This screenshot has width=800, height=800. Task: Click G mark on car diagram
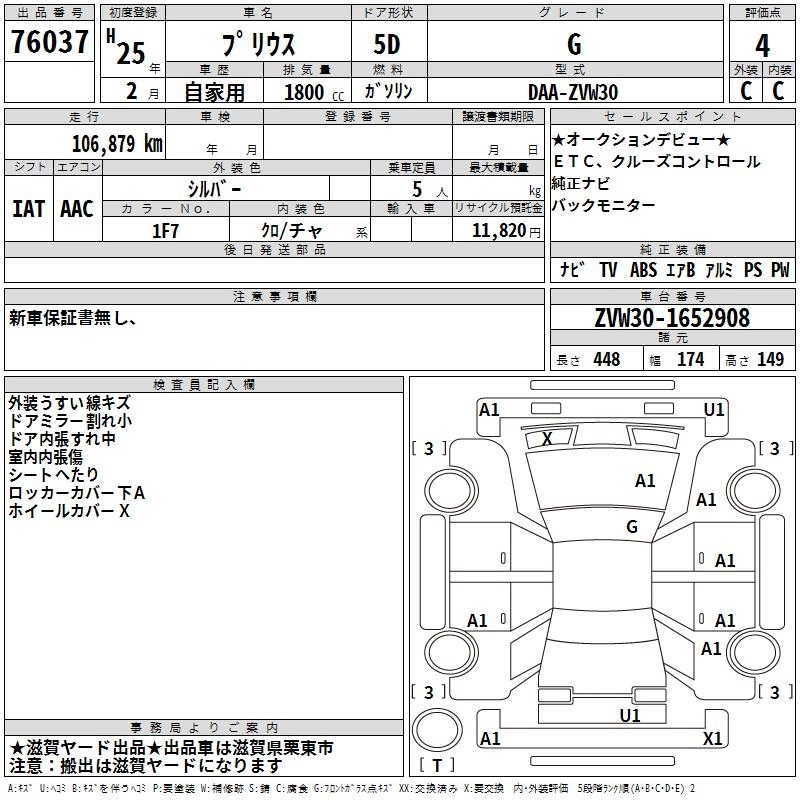click(632, 526)
